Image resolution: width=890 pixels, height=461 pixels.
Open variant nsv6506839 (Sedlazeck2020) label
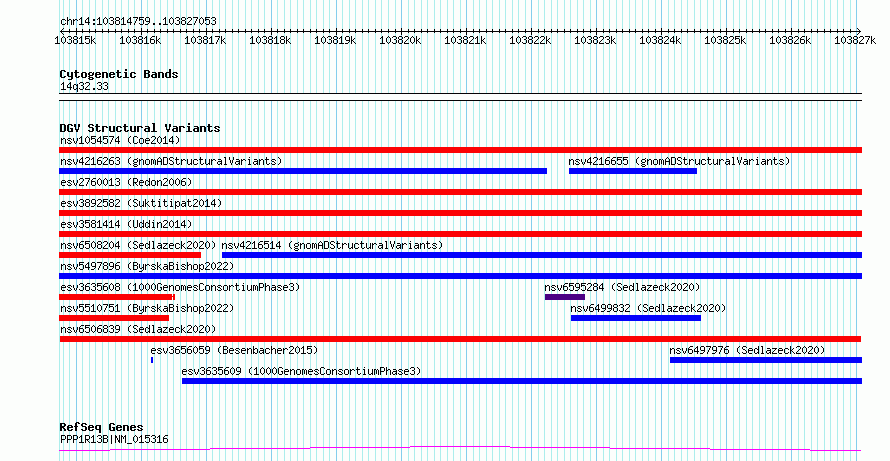coord(138,329)
